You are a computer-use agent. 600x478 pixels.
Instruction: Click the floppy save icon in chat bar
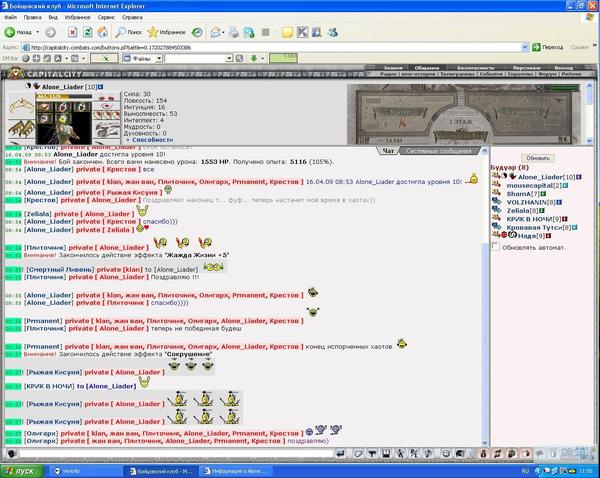(386, 454)
